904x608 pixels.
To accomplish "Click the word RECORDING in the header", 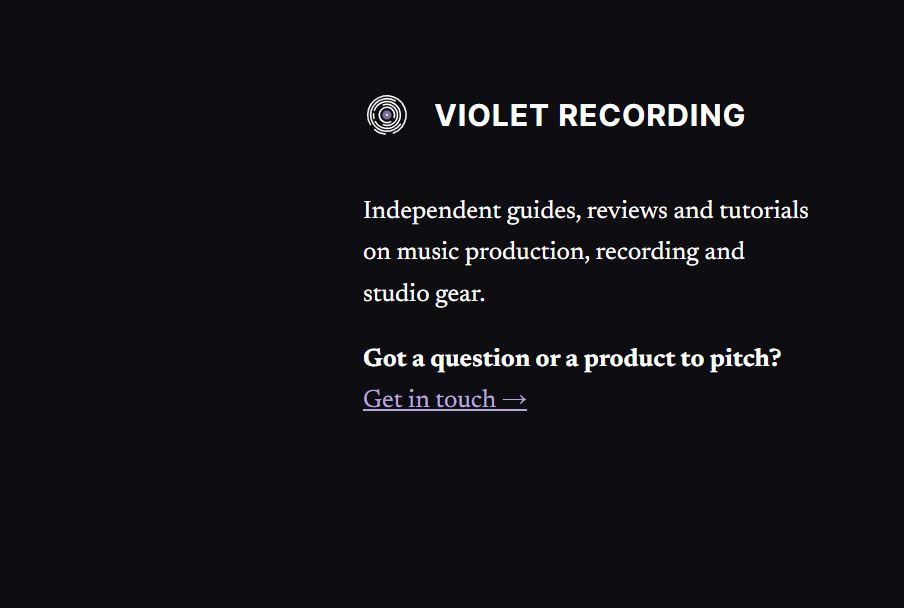I will (651, 115).
